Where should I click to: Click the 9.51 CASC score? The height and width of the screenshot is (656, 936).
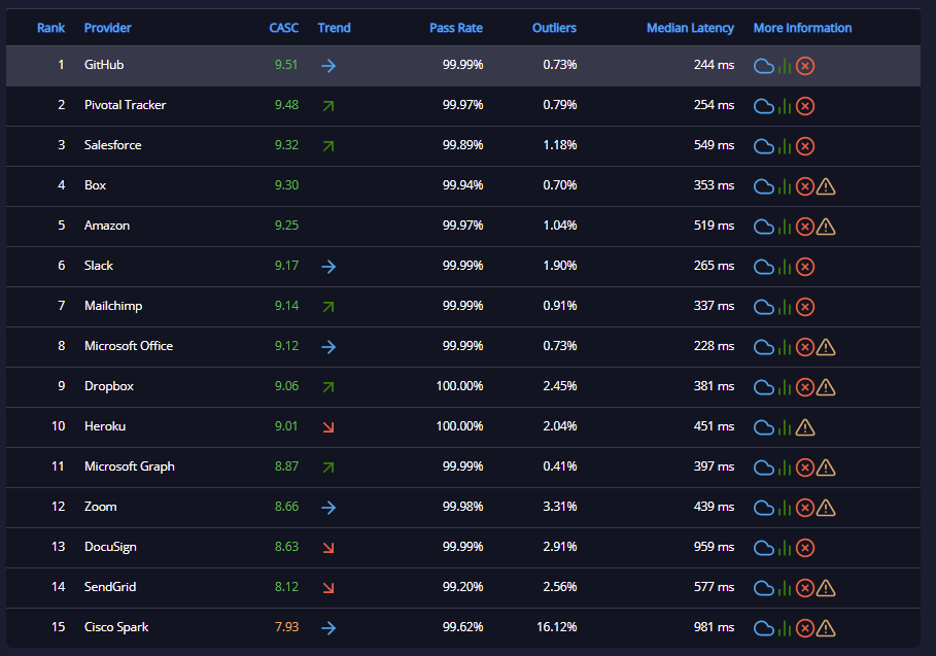pyautogui.click(x=287, y=64)
